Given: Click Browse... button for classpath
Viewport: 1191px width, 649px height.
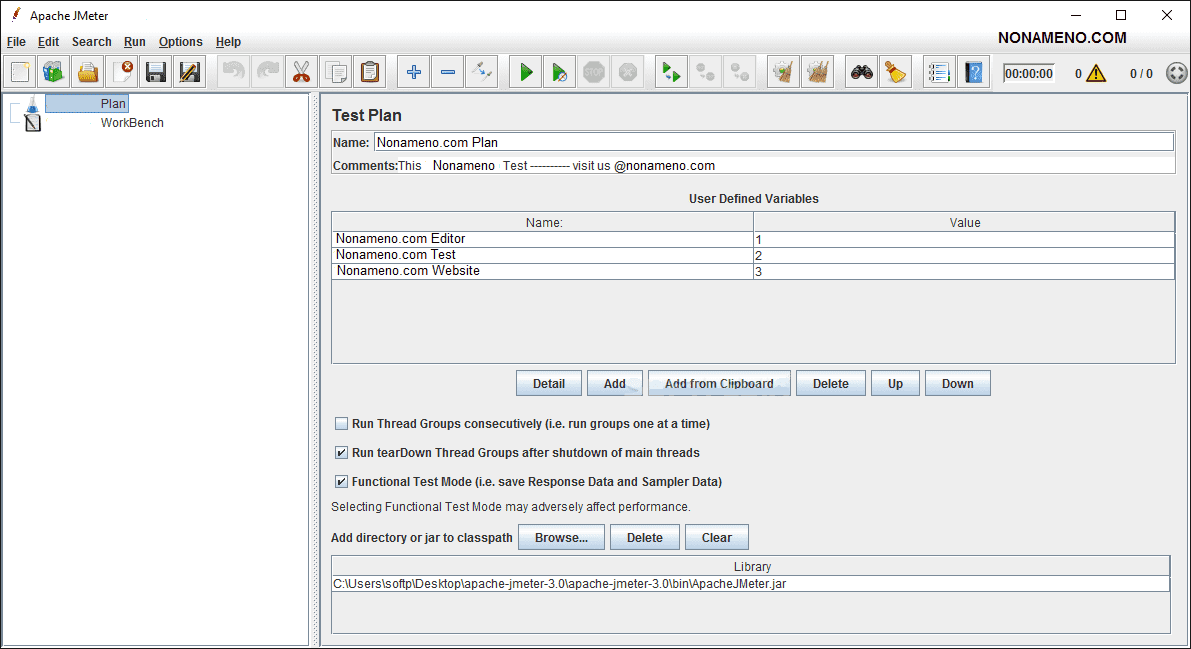Looking at the screenshot, I should [x=561, y=538].
